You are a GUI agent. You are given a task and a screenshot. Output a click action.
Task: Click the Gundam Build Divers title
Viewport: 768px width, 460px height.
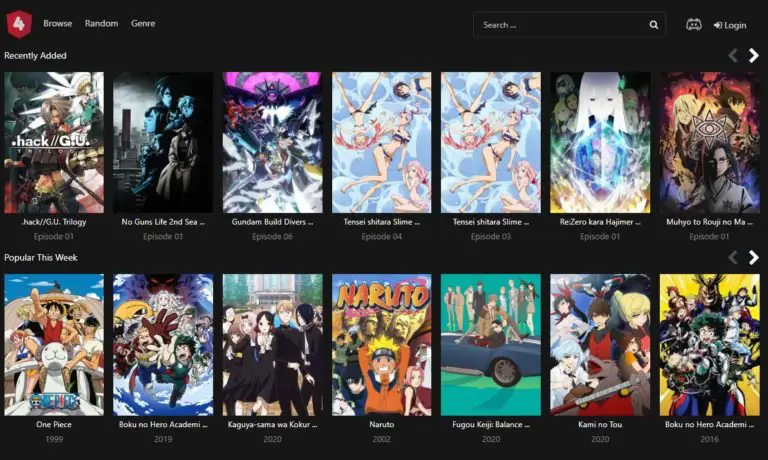click(x=272, y=222)
